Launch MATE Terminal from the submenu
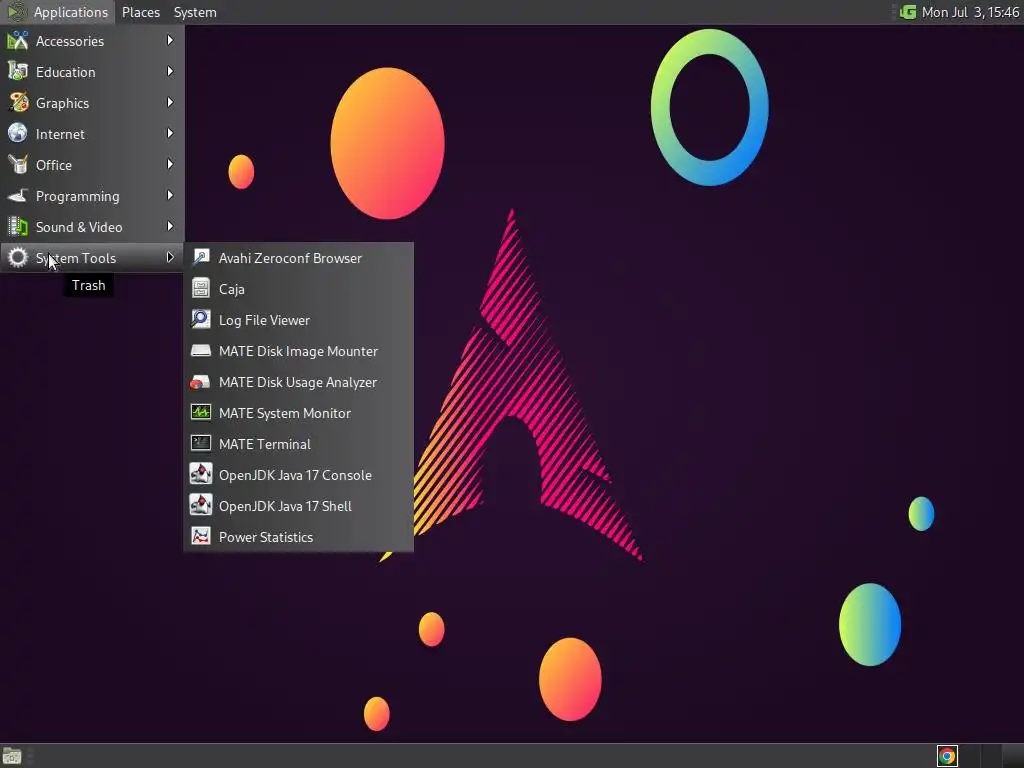The height and width of the screenshot is (768, 1024). coord(298,444)
